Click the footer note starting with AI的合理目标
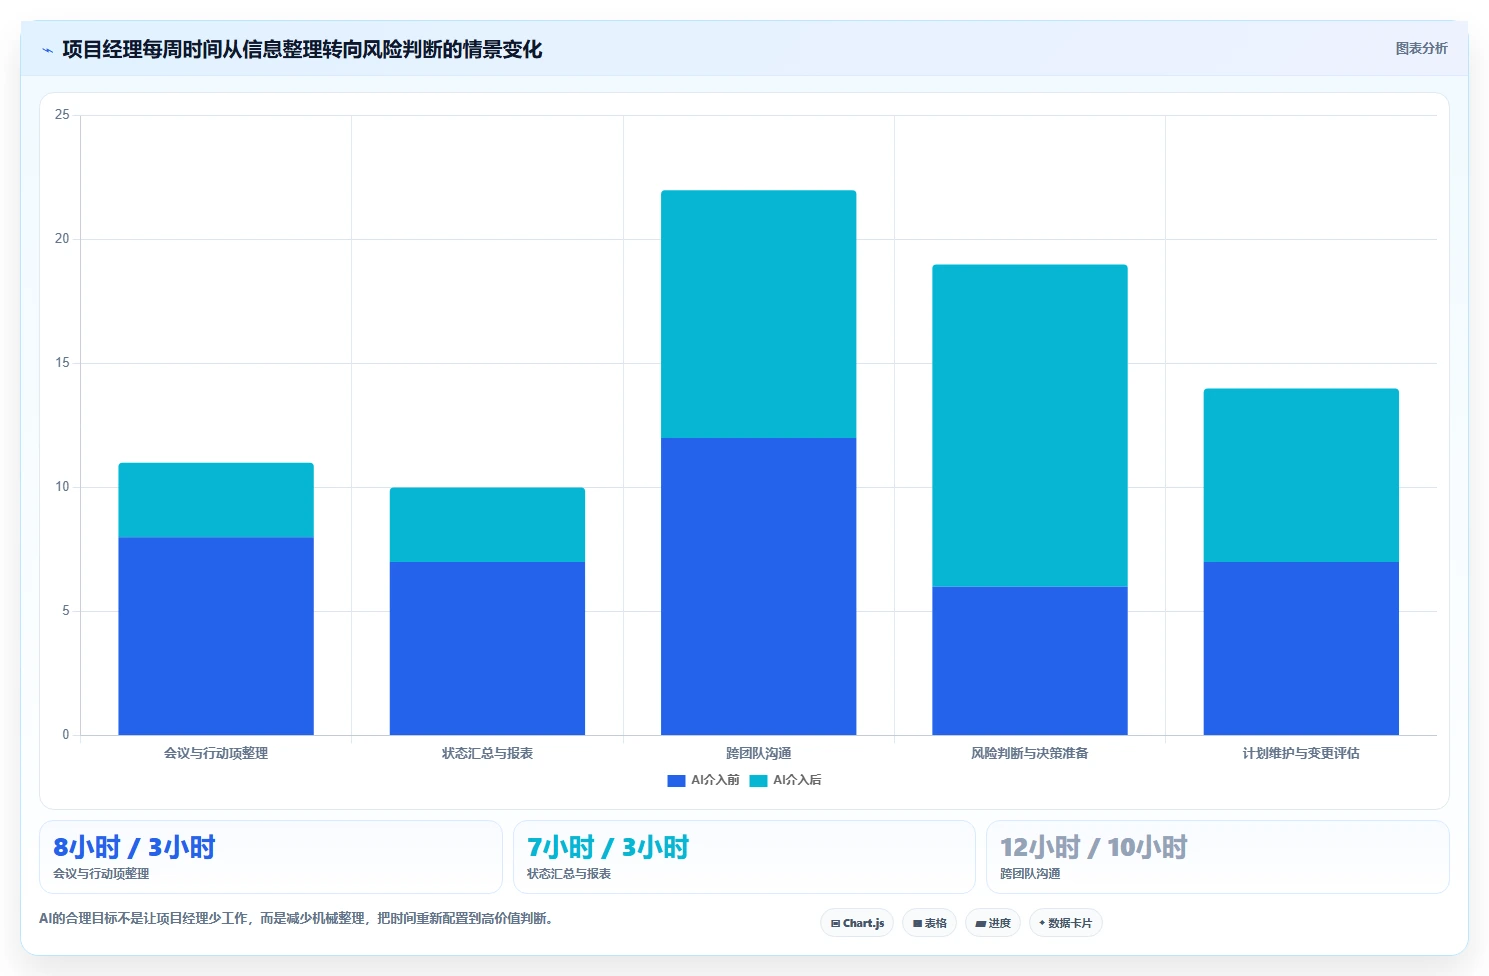The image size is (1489, 976). tap(296, 918)
